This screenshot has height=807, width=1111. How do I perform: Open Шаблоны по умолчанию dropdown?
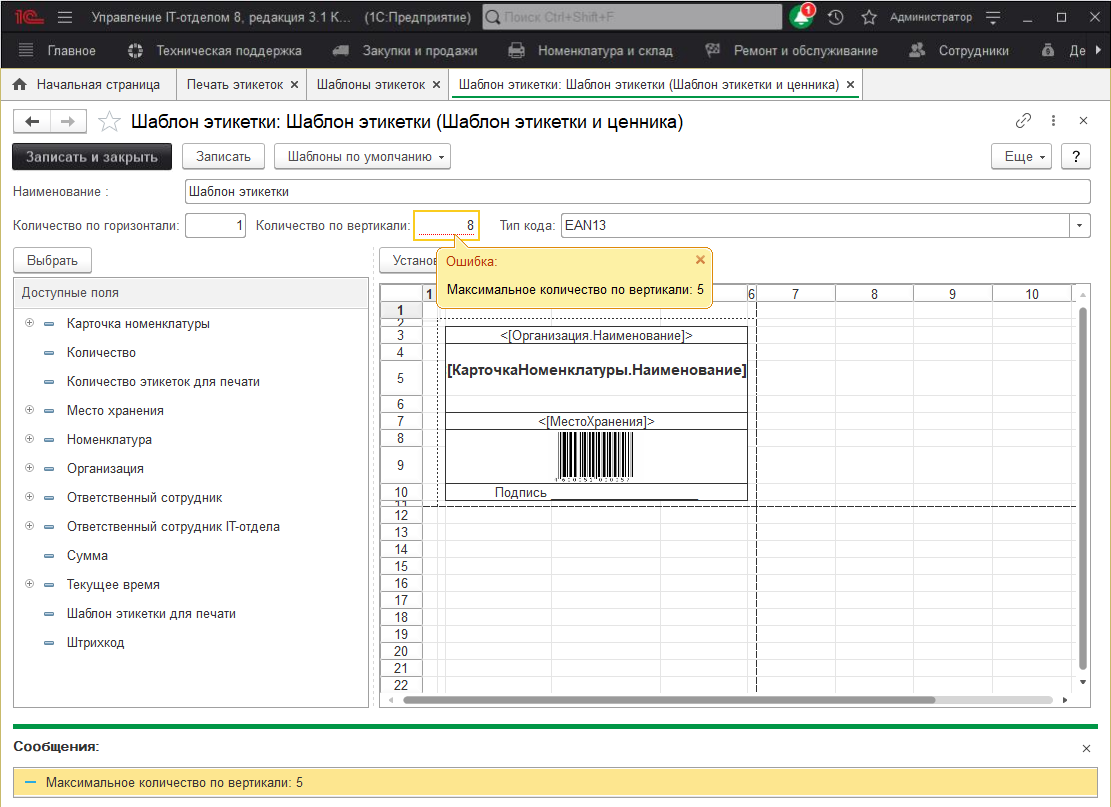click(363, 157)
